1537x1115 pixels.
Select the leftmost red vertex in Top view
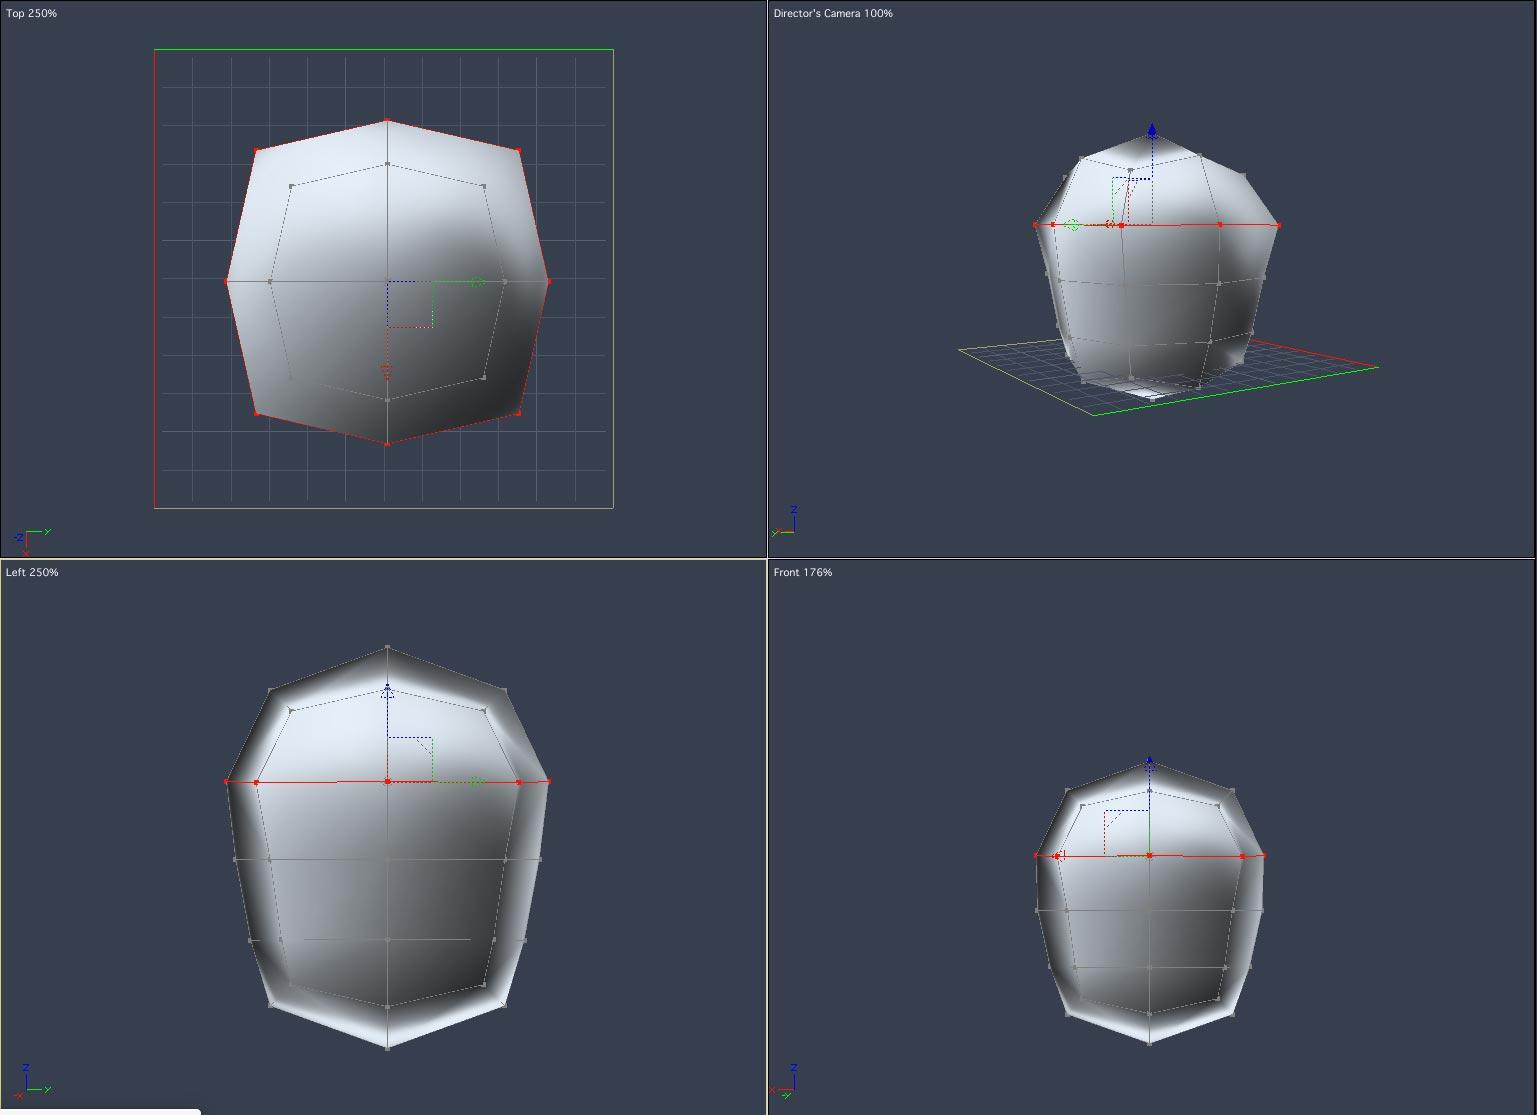226,282
